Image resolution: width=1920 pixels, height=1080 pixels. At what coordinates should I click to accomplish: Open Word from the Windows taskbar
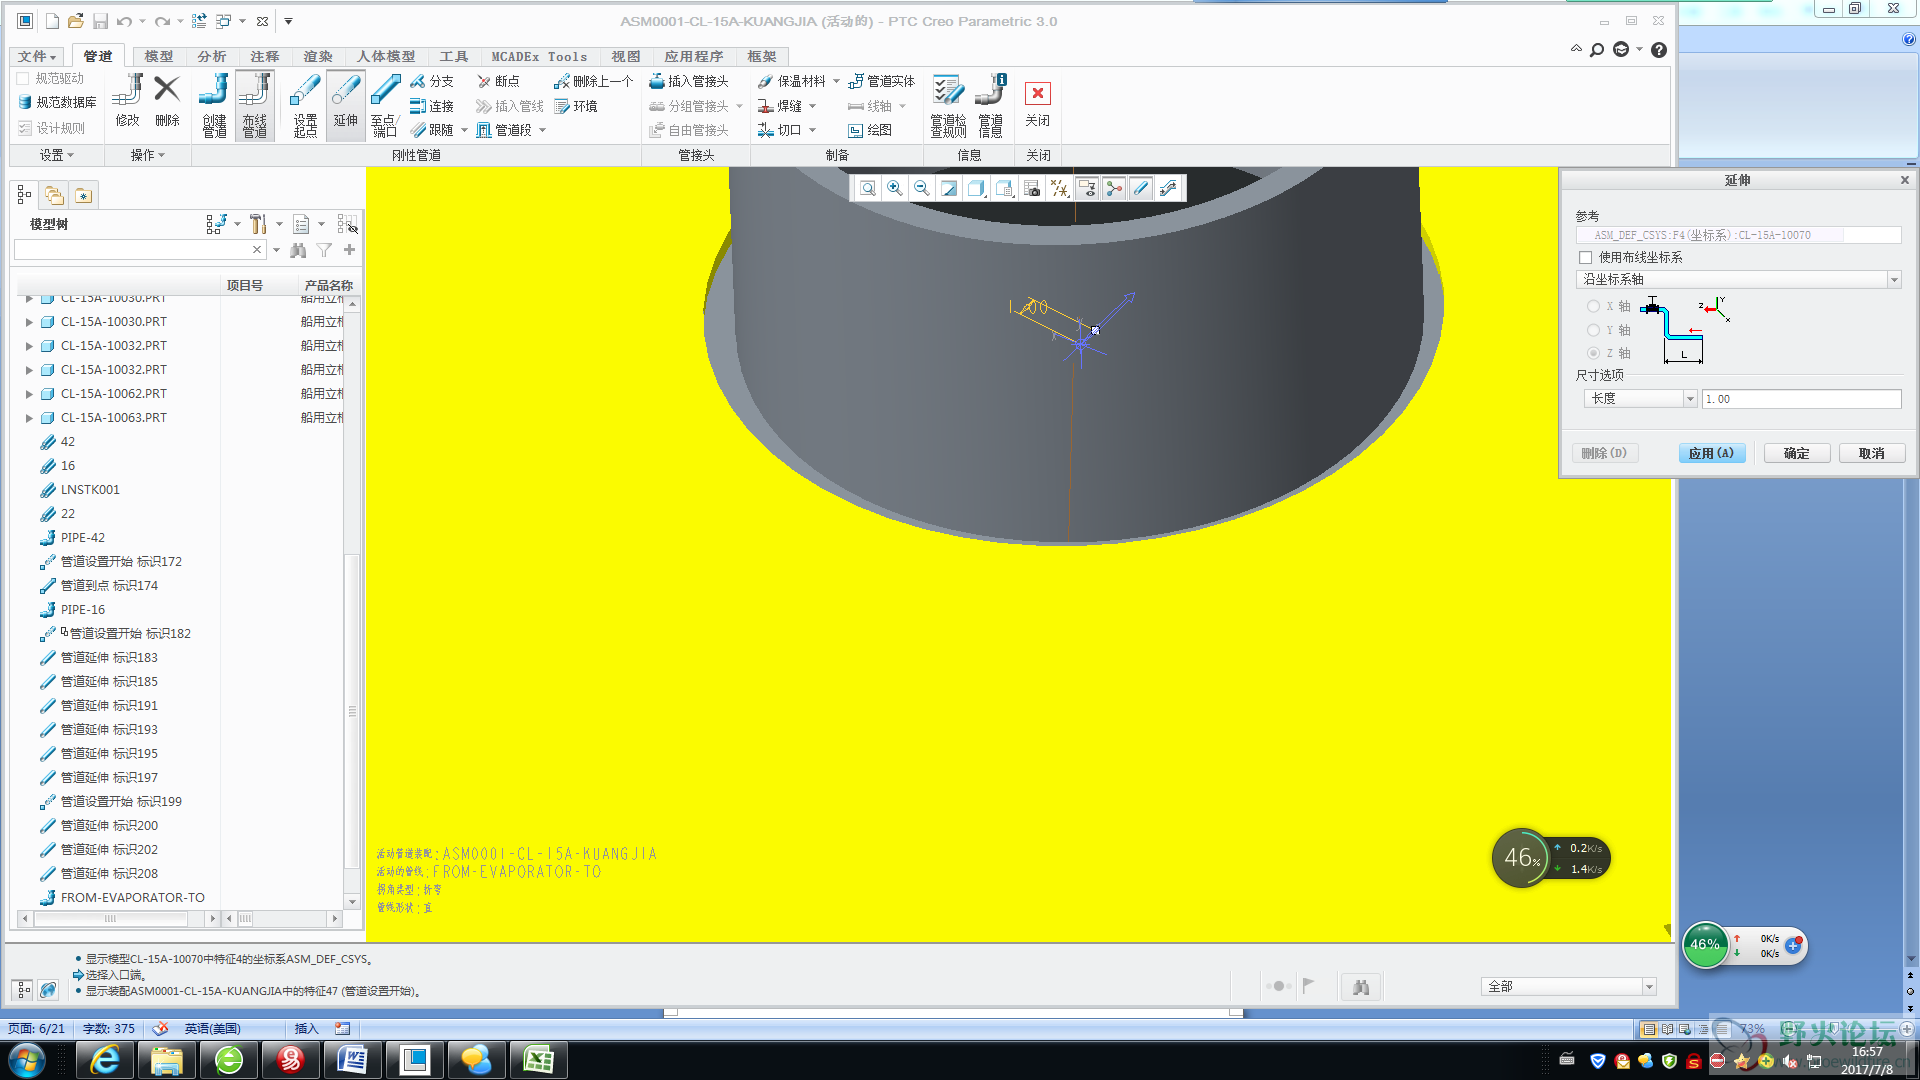352,1060
